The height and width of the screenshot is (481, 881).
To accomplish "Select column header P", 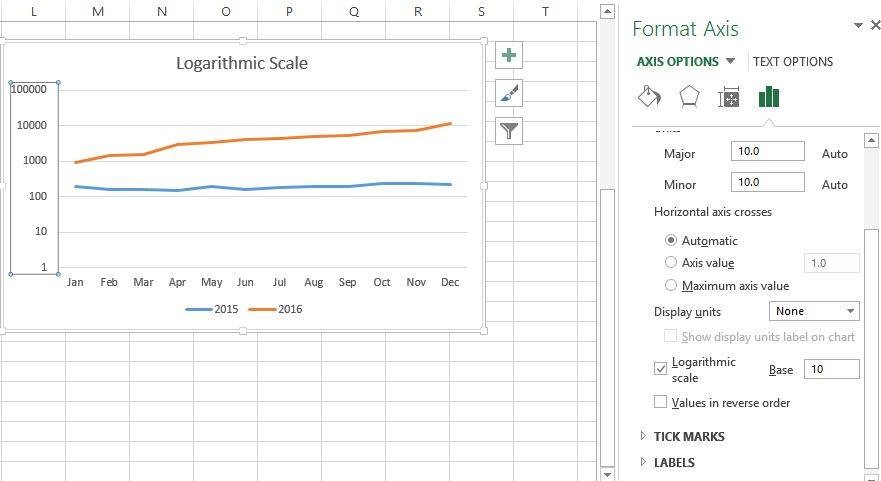I will point(289,11).
